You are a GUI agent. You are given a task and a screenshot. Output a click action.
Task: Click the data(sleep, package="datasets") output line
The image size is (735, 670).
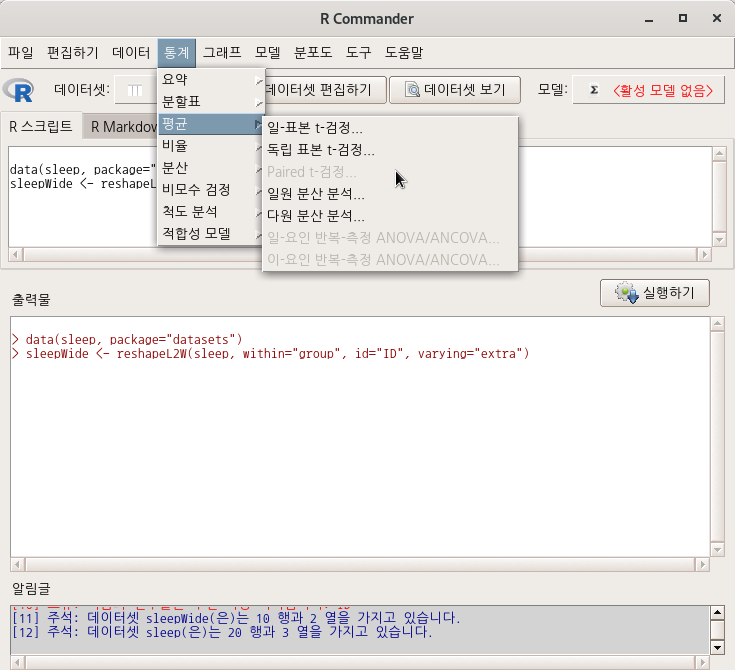(x=127, y=339)
